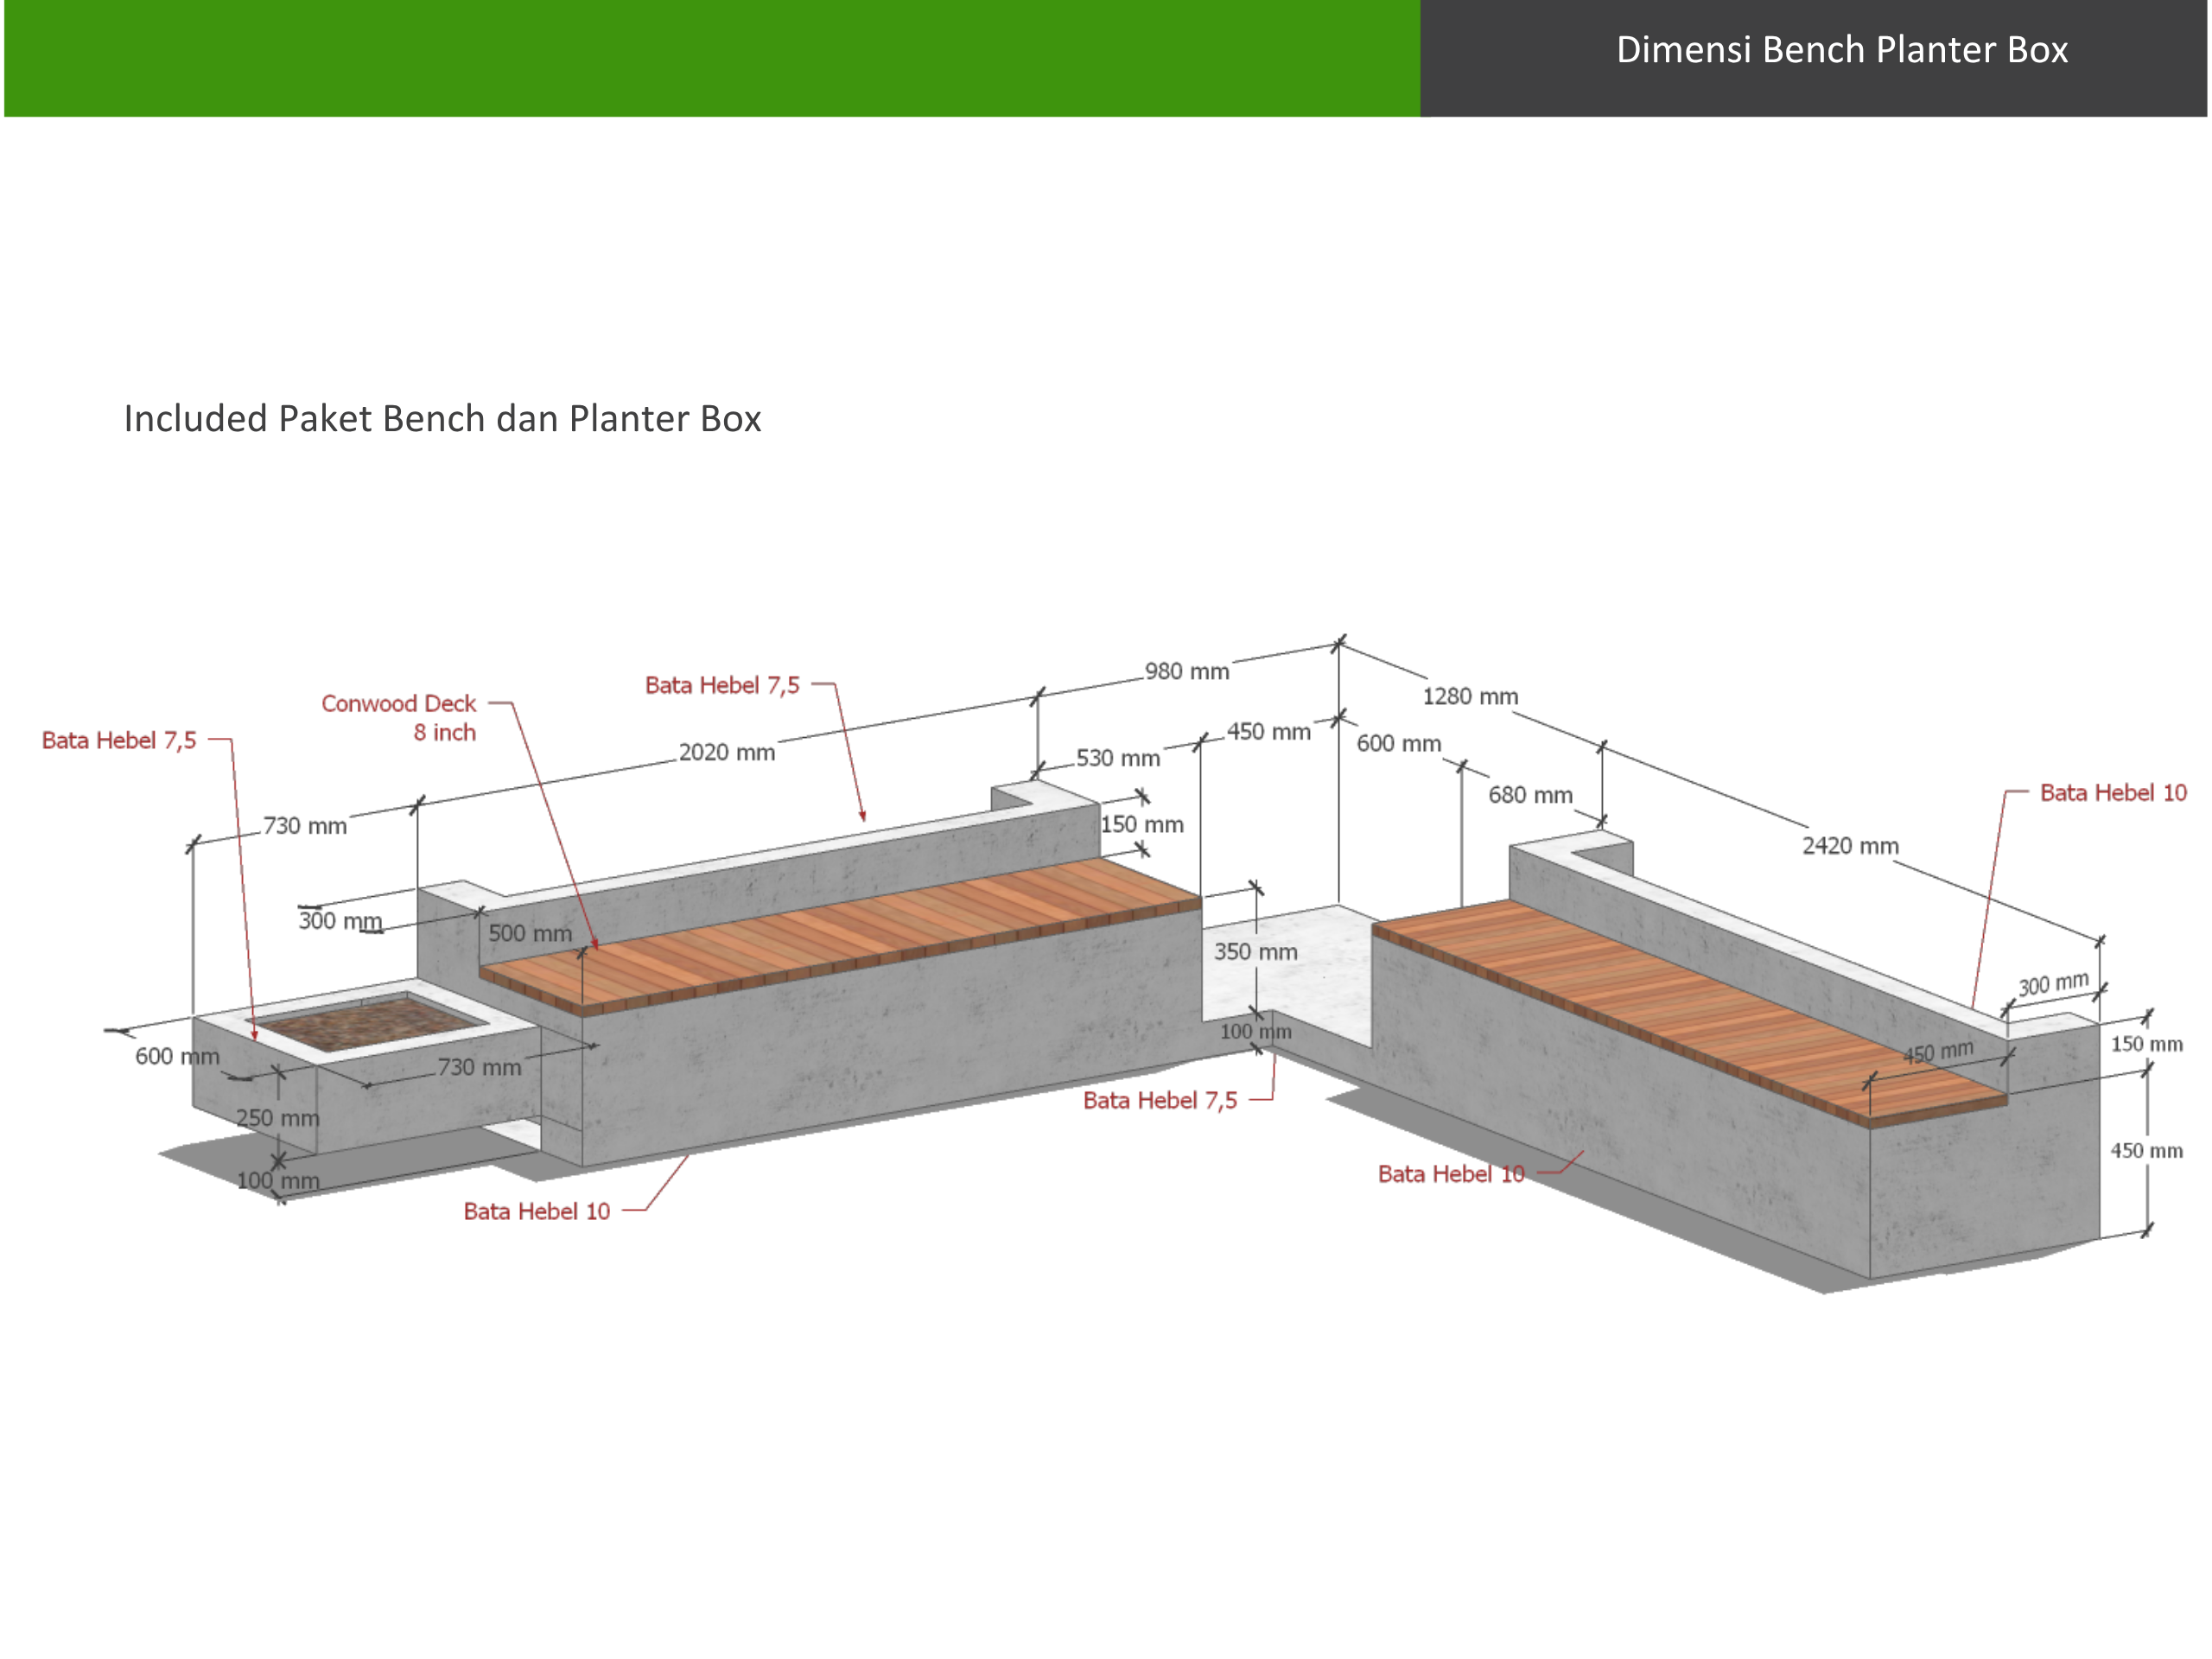Viewport: 2212px width, 1659px height.
Task: Click the 250 mm dimension label
Action: (x=278, y=1117)
